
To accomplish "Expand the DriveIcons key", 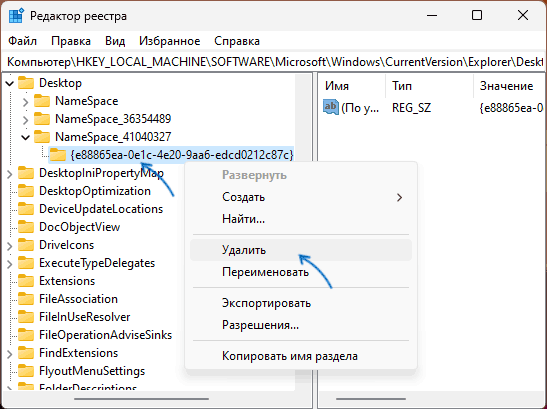I will (10, 246).
